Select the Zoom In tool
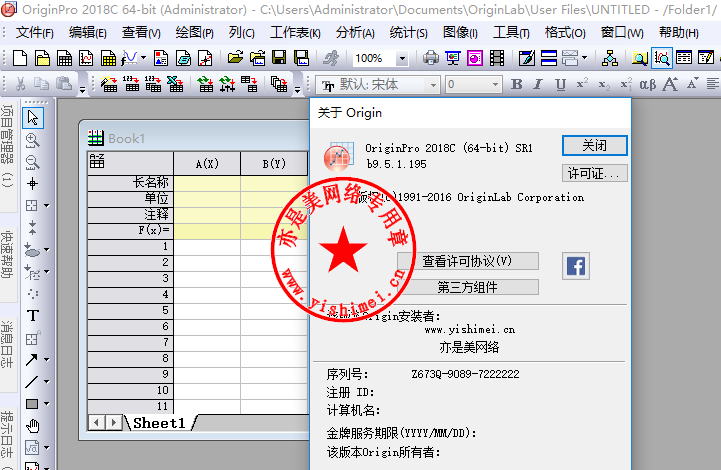 point(32,140)
